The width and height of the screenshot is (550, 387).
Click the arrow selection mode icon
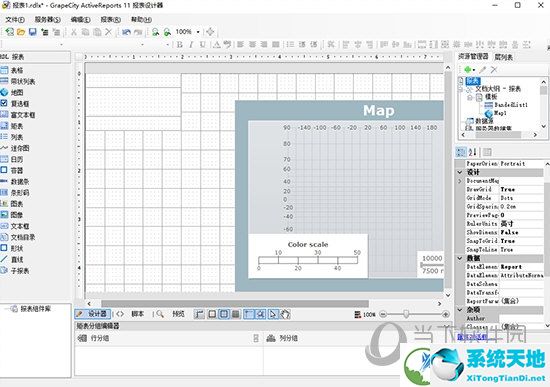coord(273,314)
